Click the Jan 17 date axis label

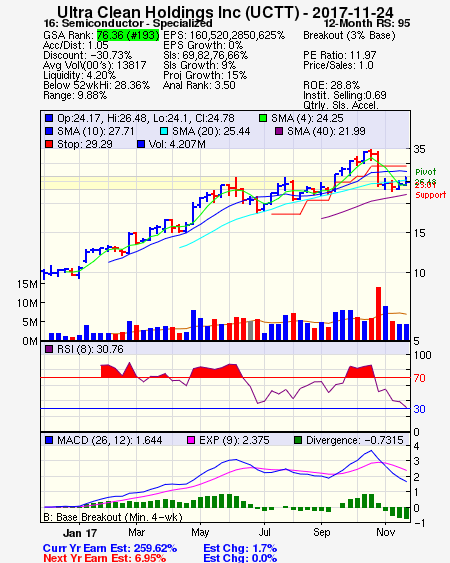click(80, 533)
